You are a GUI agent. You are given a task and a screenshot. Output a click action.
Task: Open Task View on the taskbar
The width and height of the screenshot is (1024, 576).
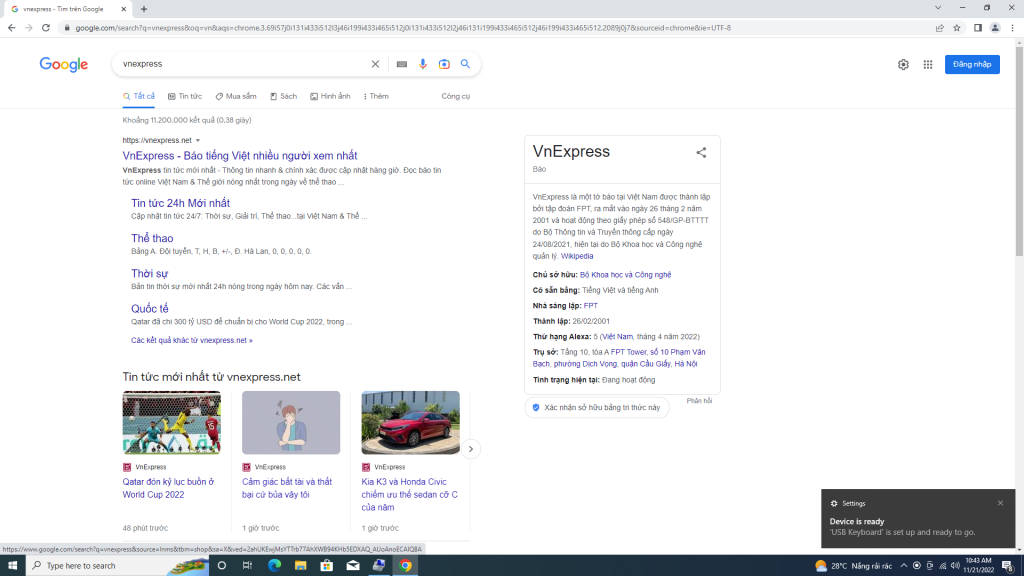tap(248, 566)
